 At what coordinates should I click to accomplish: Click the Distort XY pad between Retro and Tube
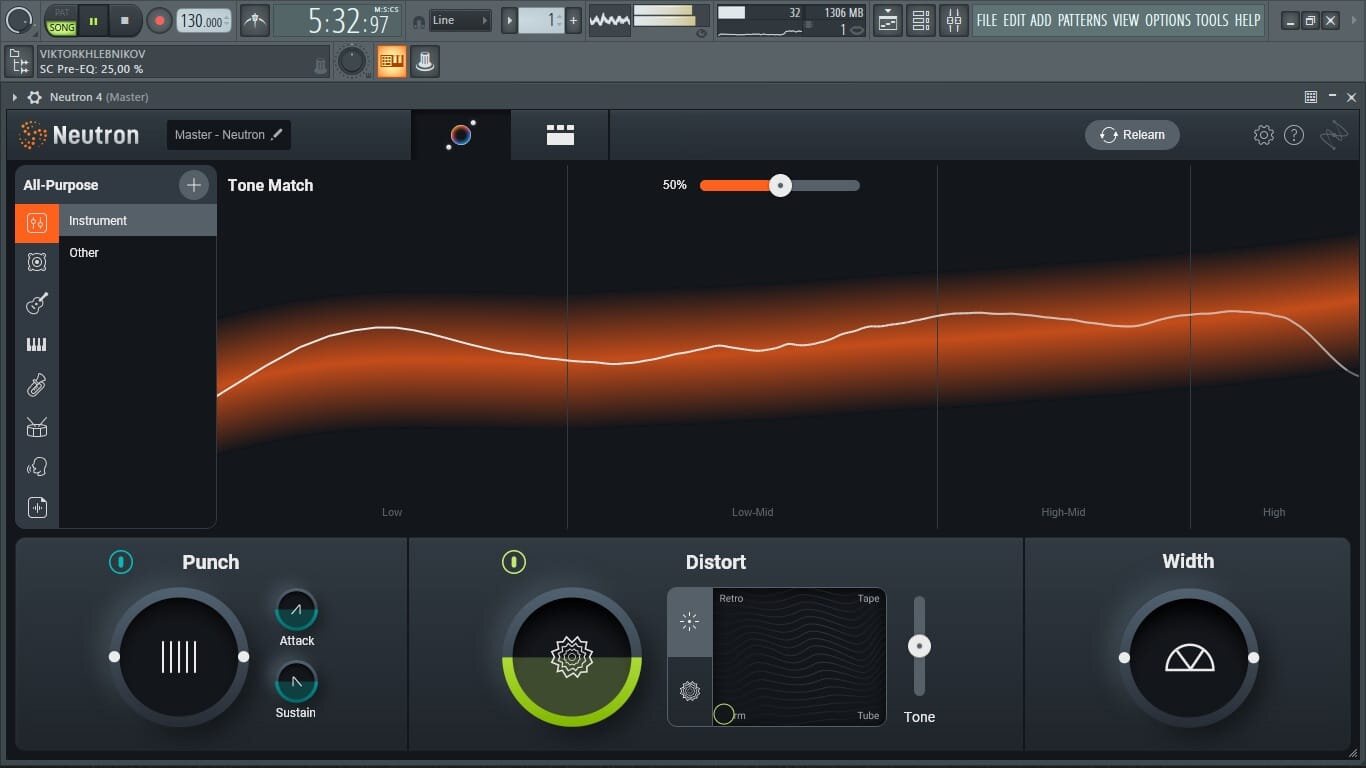[798, 657]
